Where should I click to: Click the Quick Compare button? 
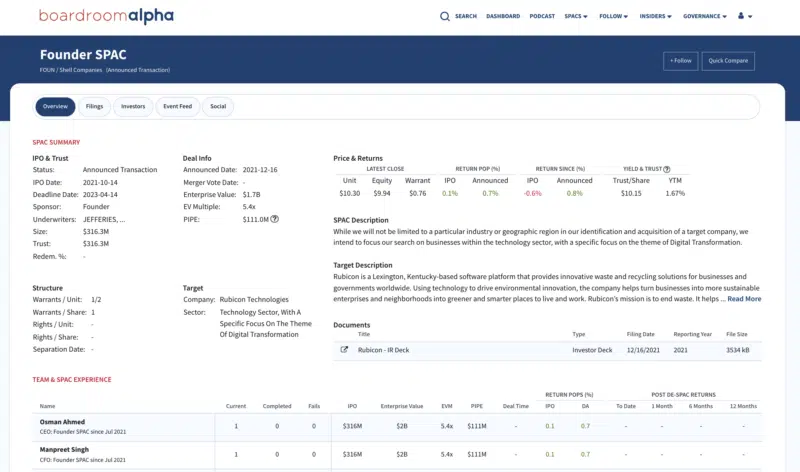pos(728,61)
